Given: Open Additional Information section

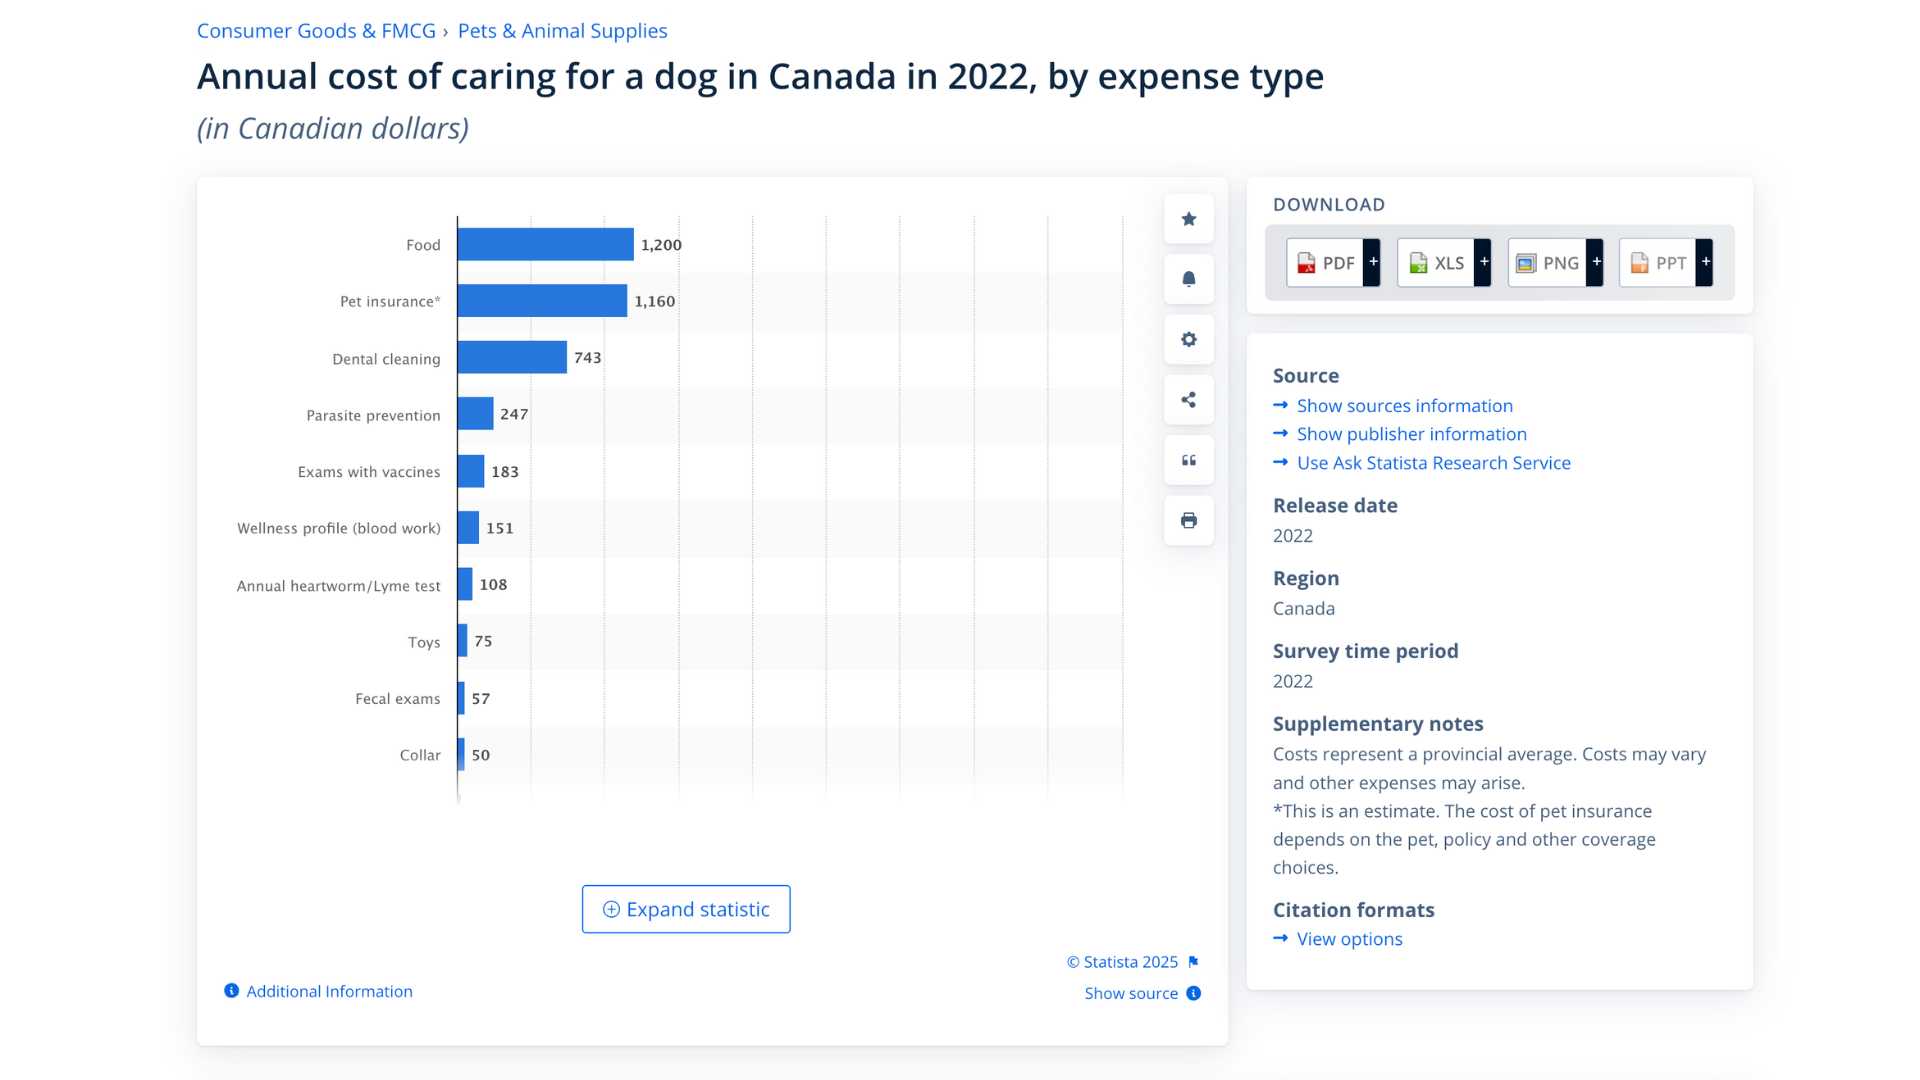Looking at the screenshot, I should [x=328, y=991].
